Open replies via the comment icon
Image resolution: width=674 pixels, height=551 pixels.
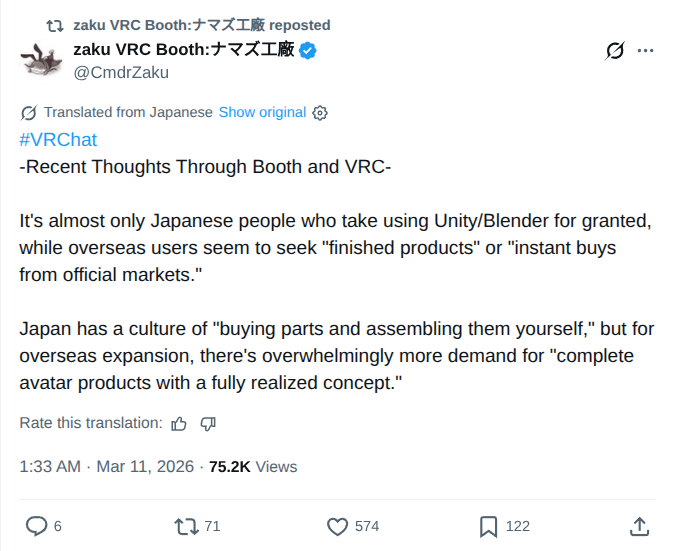pyautogui.click(x=37, y=526)
